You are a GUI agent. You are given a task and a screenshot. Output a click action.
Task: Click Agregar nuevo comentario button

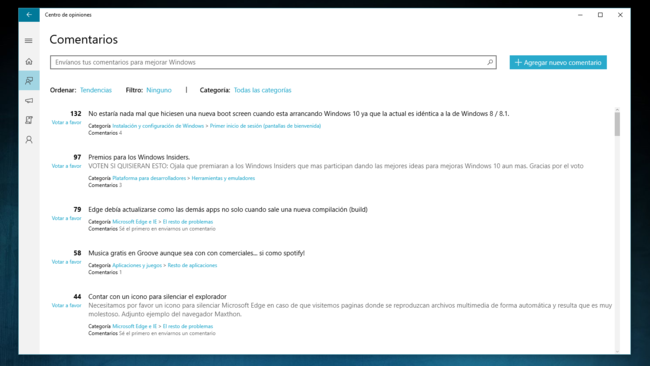click(558, 62)
